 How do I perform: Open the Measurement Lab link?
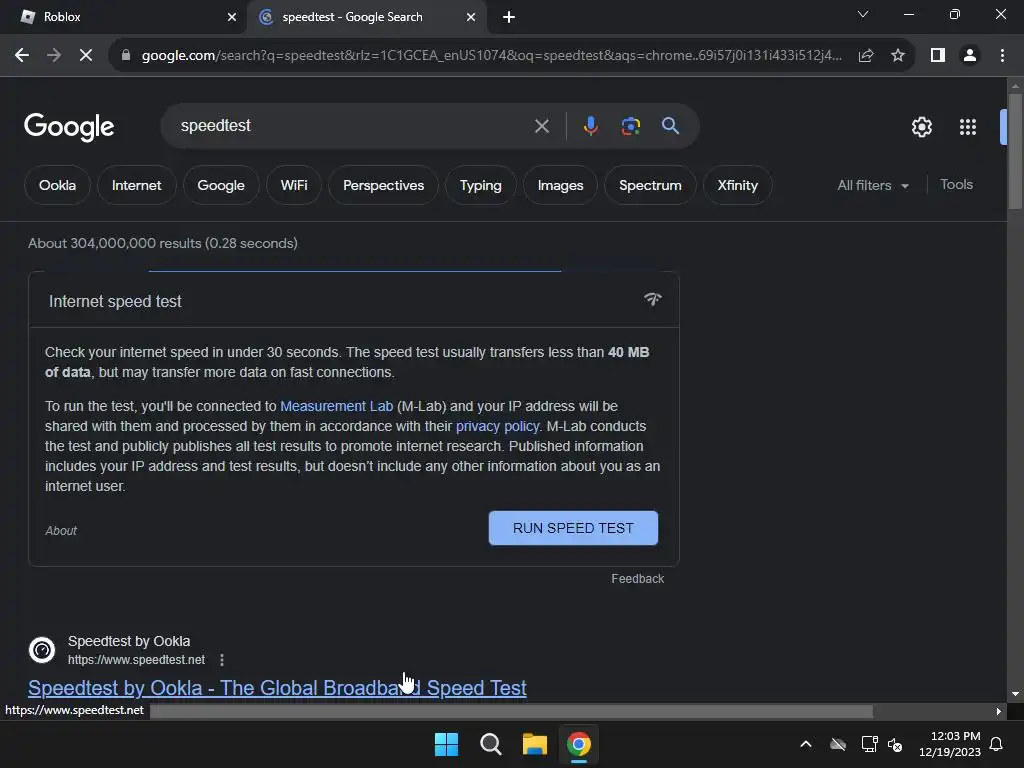336,406
